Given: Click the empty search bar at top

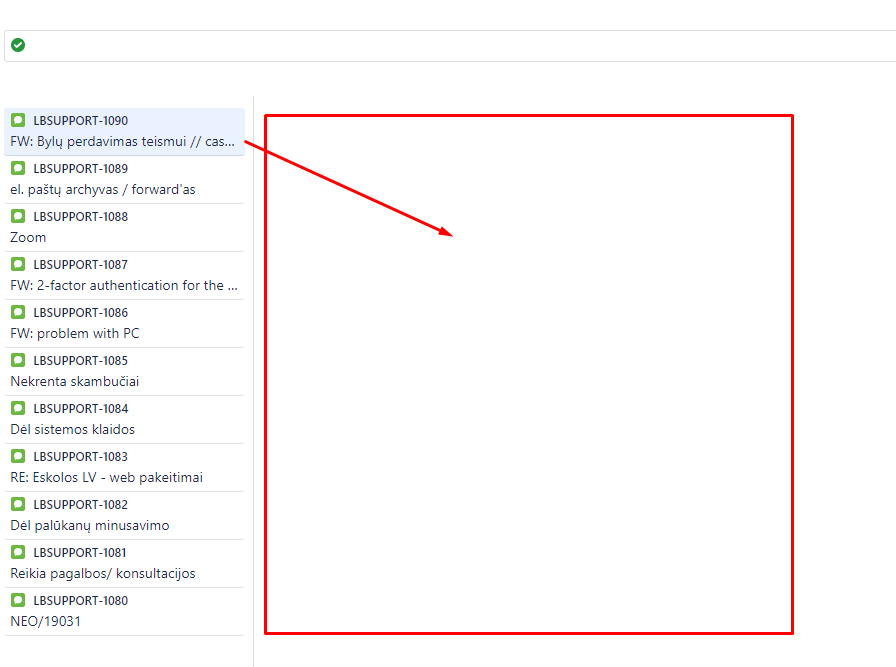Looking at the screenshot, I should pyautogui.click(x=450, y=45).
